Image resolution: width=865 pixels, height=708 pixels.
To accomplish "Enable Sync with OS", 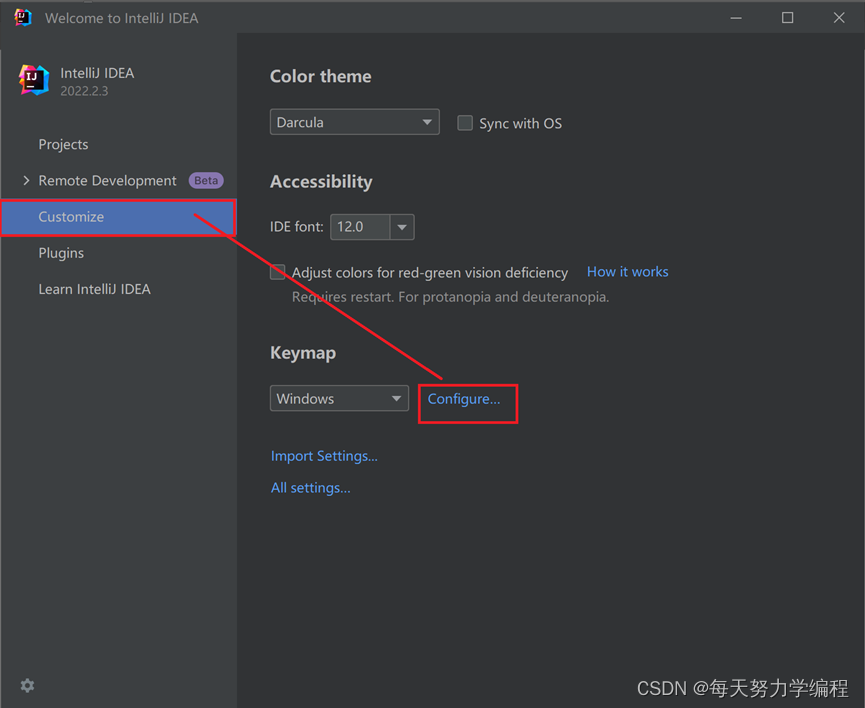I will (x=465, y=122).
